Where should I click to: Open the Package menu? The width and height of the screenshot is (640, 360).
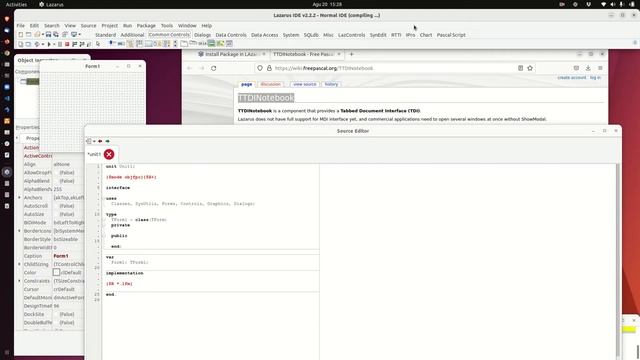[146, 25]
